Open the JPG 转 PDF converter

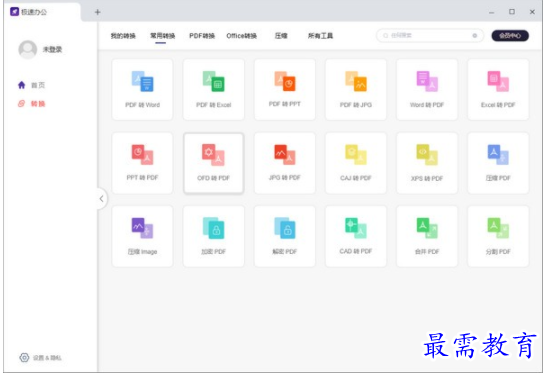(285, 163)
